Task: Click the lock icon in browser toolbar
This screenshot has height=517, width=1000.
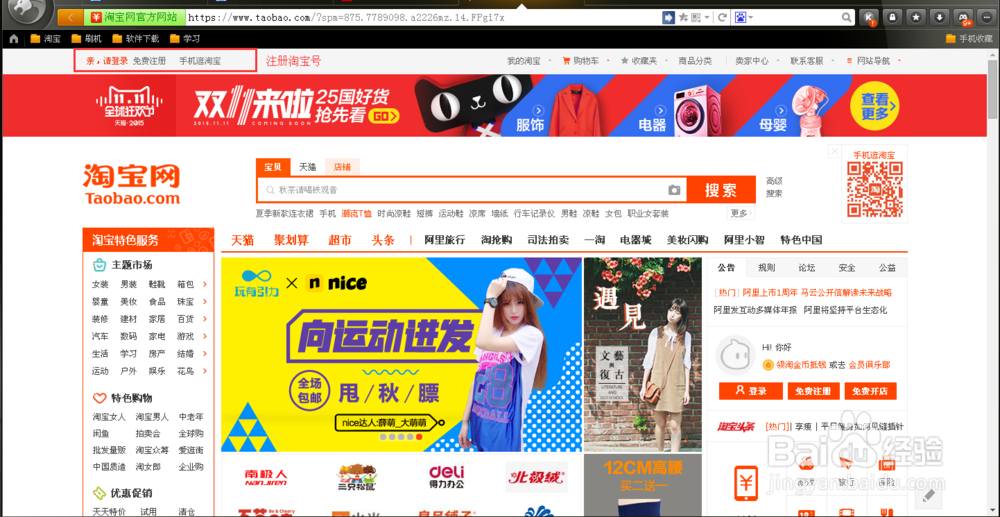Action: (893, 18)
